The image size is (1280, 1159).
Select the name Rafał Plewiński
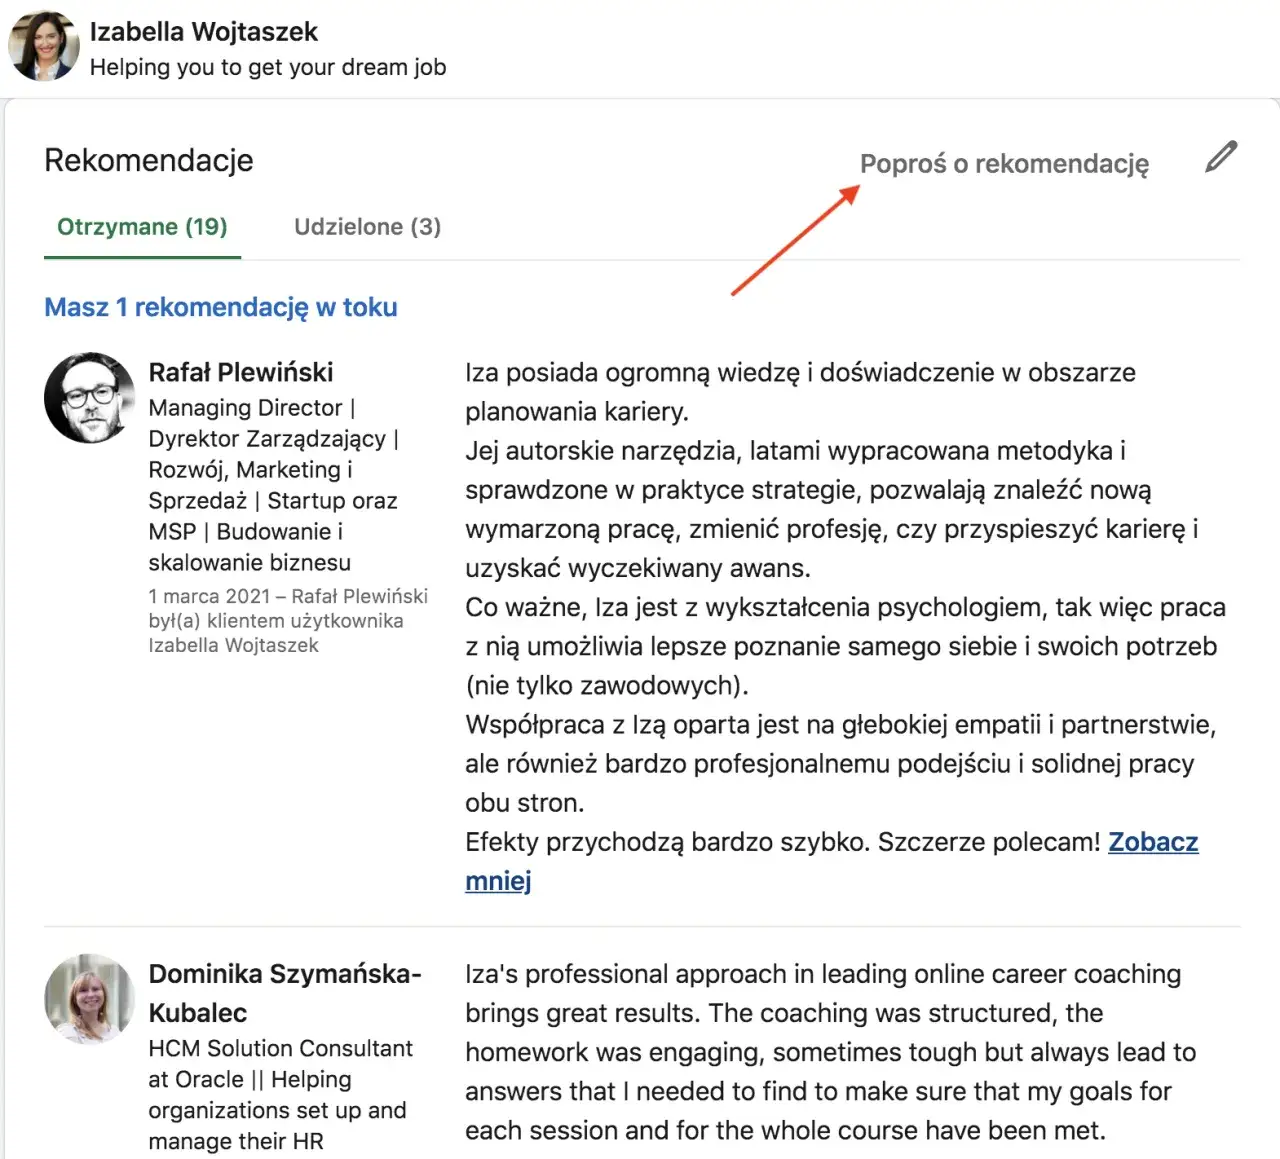[x=241, y=372]
